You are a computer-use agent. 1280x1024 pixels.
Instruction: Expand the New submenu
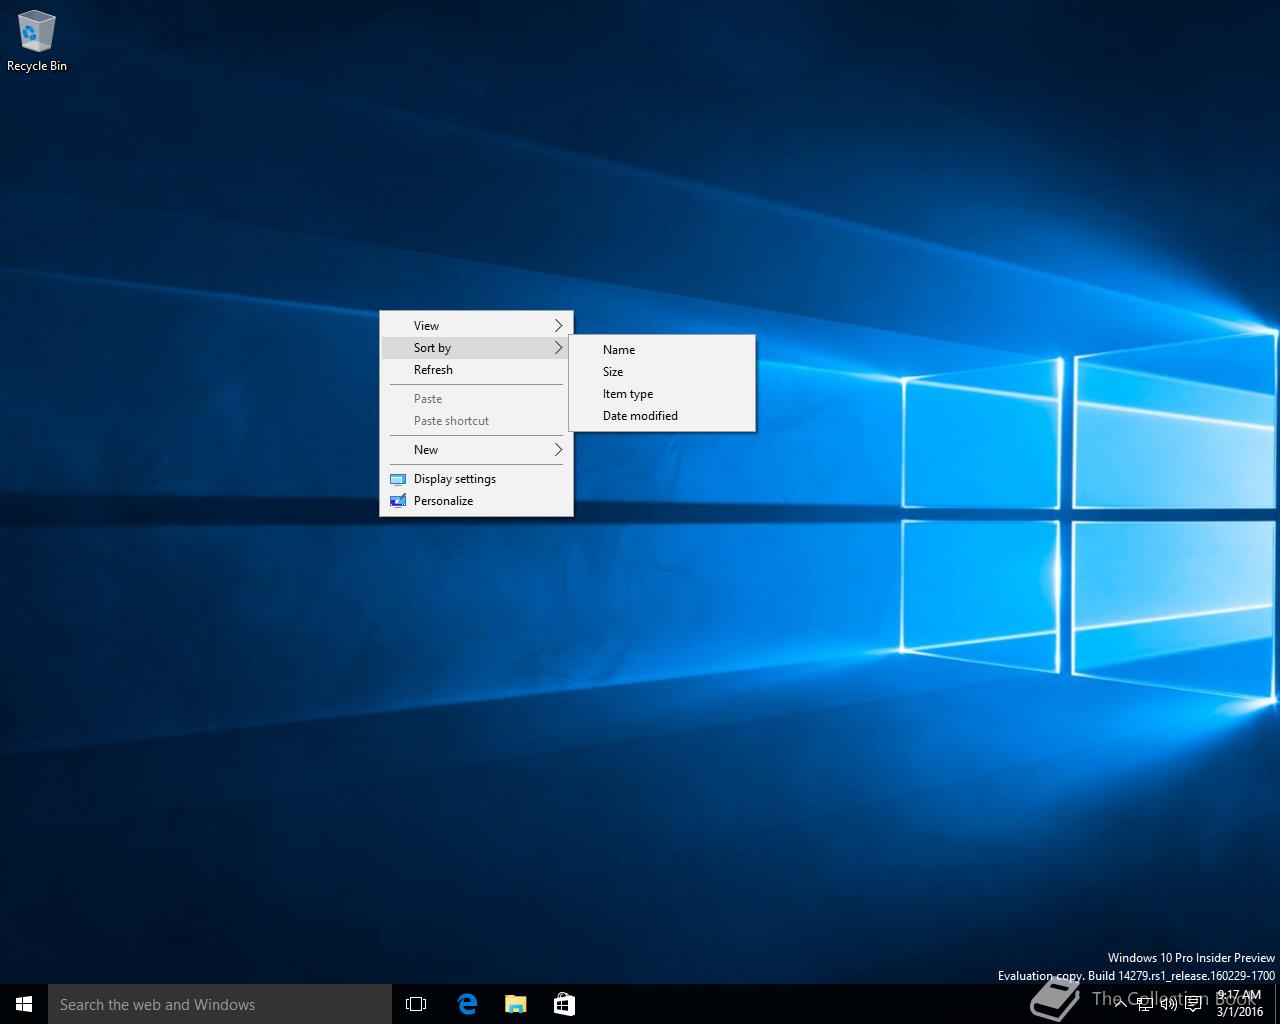(476, 449)
